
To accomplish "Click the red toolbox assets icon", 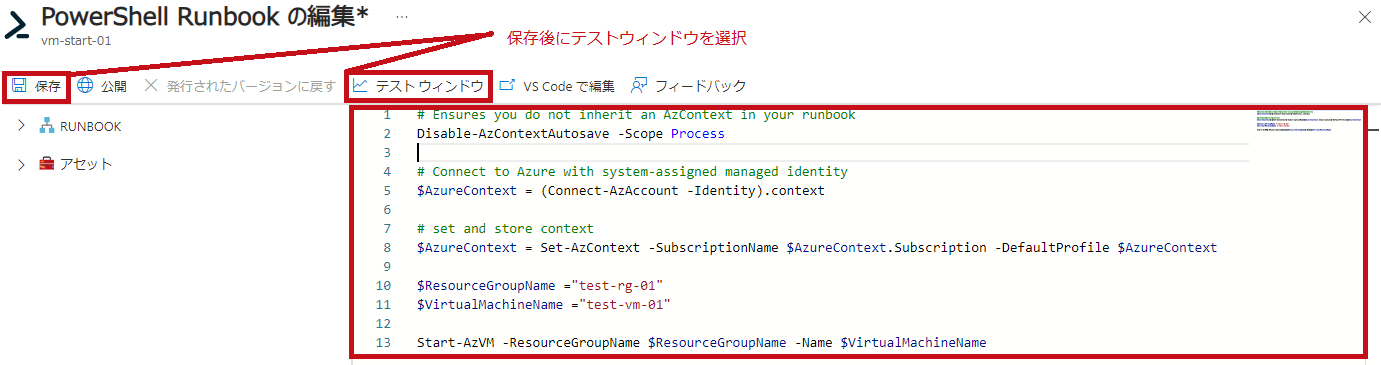I will point(46,164).
